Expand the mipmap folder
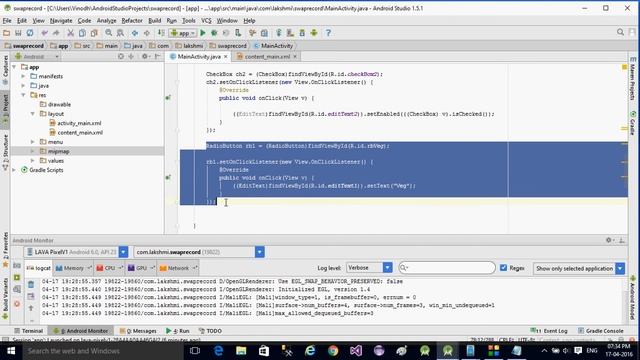Viewport: 640px width, 360px height. tap(33, 151)
